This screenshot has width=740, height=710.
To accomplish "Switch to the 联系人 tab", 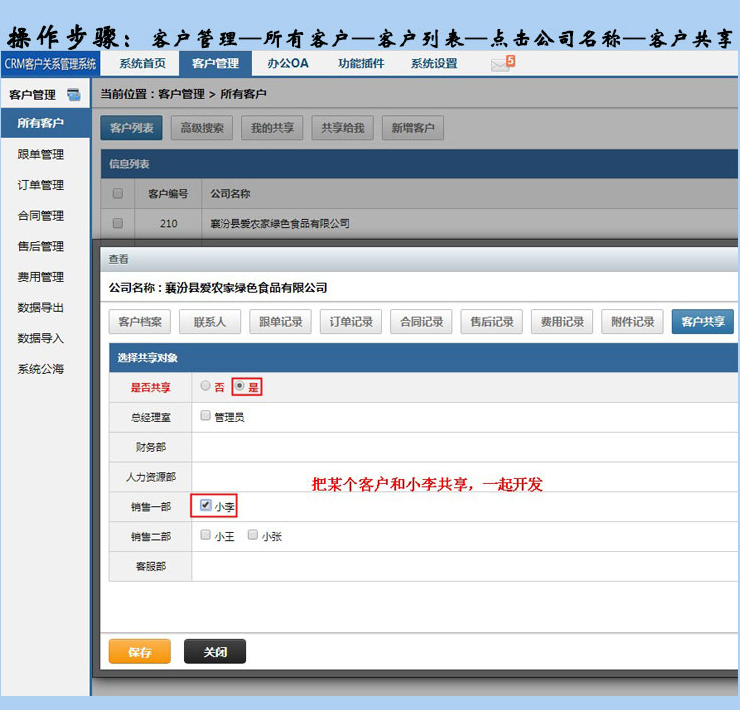I will tap(210, 322).
